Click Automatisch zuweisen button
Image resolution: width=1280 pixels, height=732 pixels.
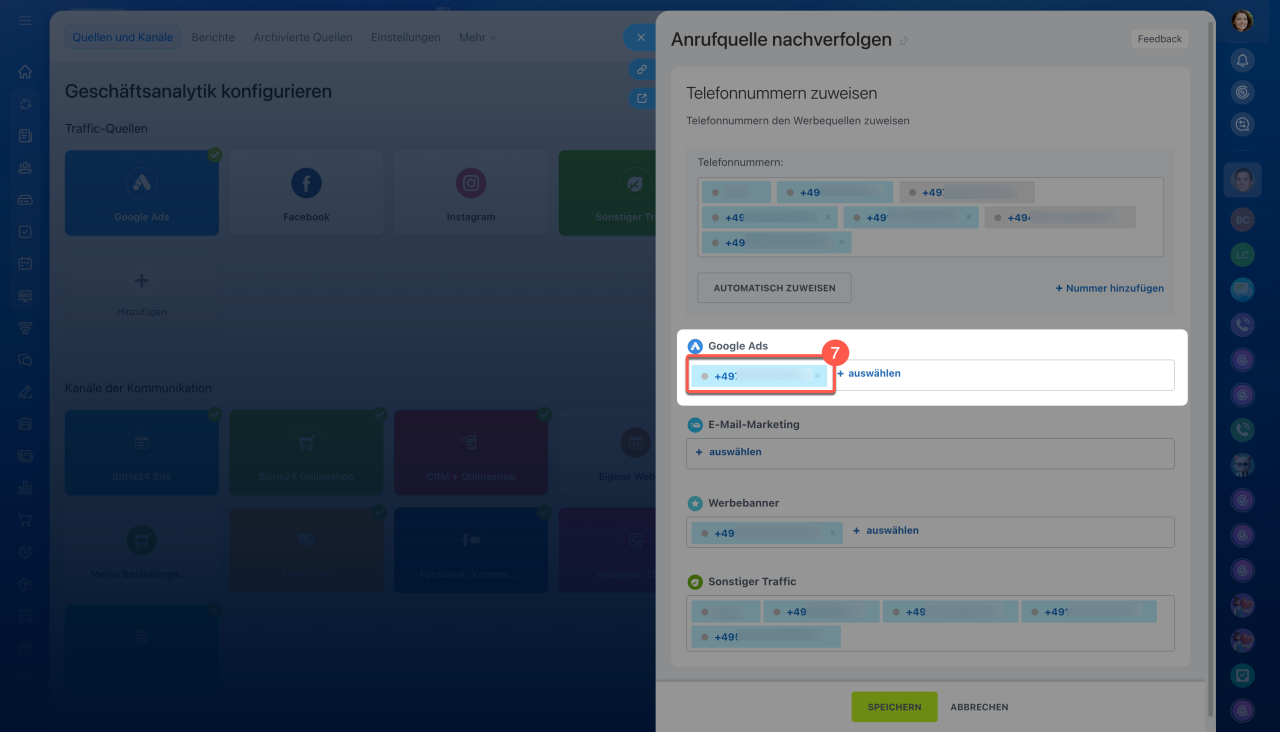774,288
